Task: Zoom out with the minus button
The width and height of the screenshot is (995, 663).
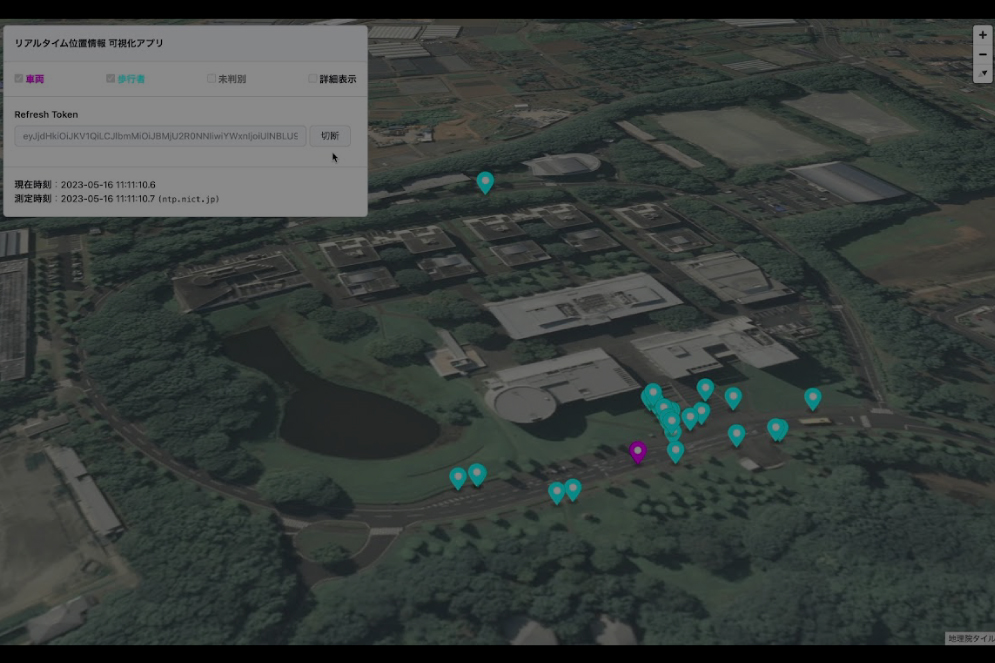Action: [x=982, y=55]
